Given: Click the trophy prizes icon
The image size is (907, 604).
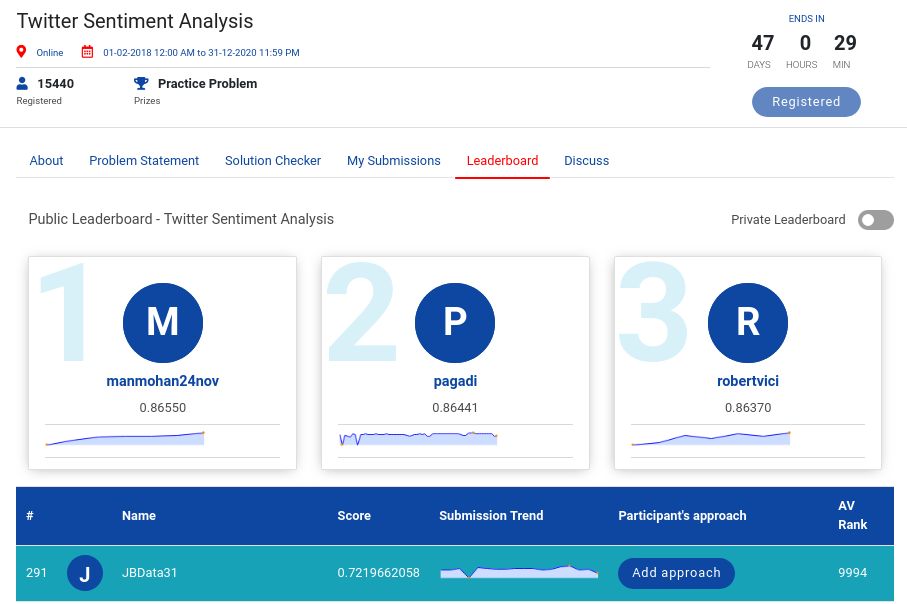Looking at the screenshot, I should [141, 84].
